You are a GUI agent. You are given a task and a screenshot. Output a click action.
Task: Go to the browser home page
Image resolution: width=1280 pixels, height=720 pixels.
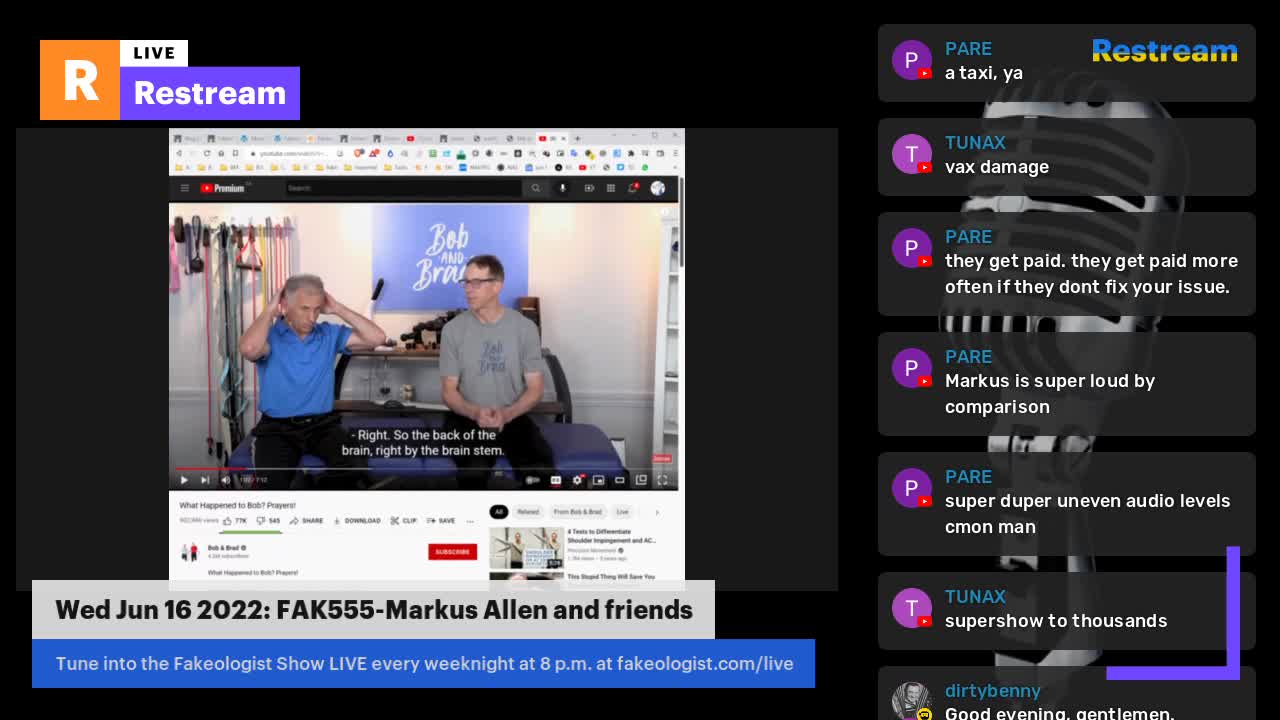click(x=221, y=153)
